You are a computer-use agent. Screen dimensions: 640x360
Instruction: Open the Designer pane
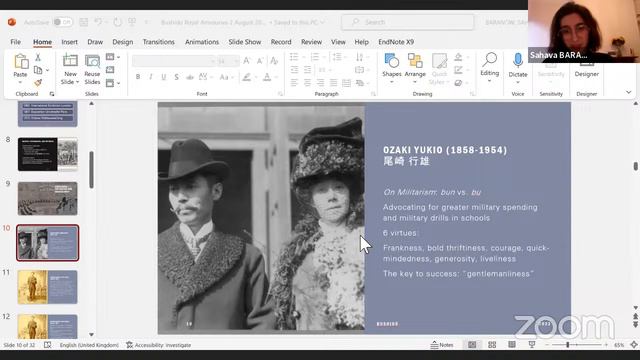587,69
